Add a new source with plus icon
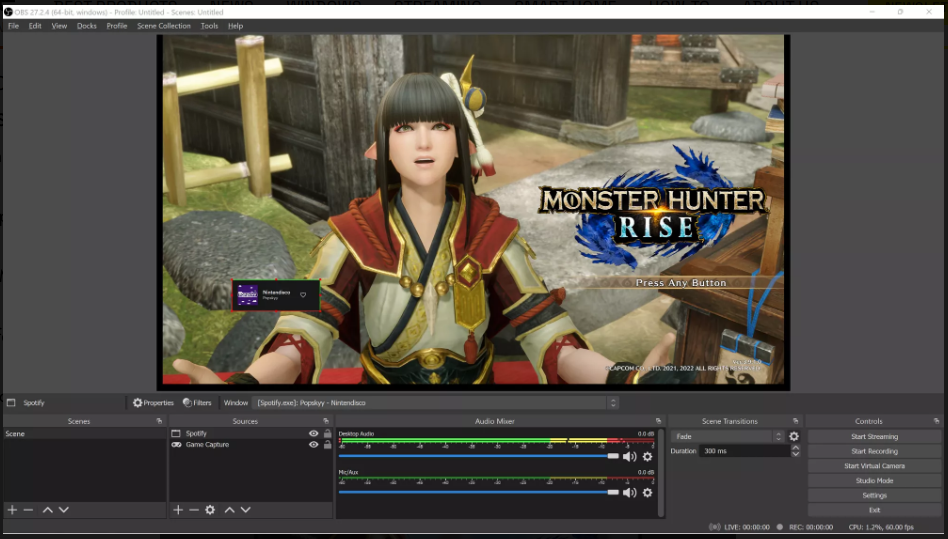This screenshot has height=539, width=948. point(178,510)
